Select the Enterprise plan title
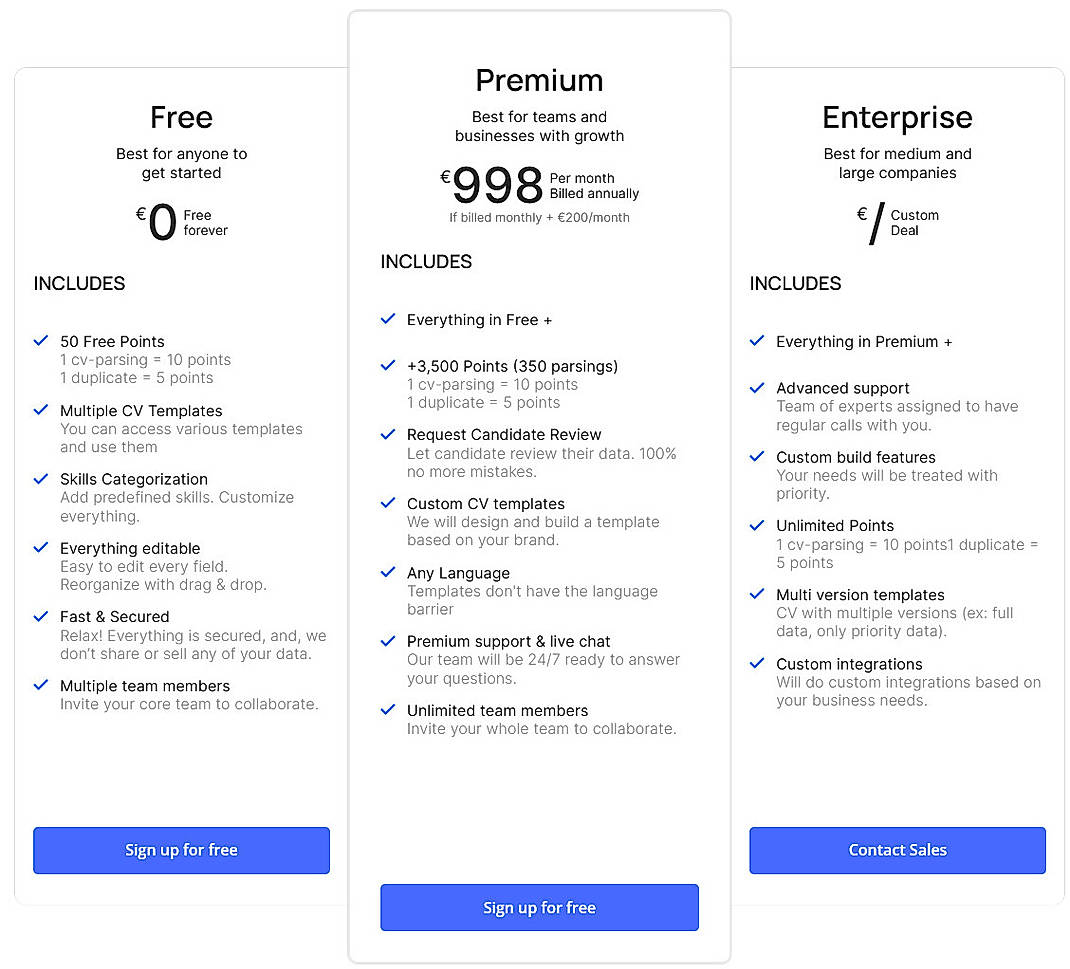Screen dimensions: 1070x969 [x=897, y=117]
